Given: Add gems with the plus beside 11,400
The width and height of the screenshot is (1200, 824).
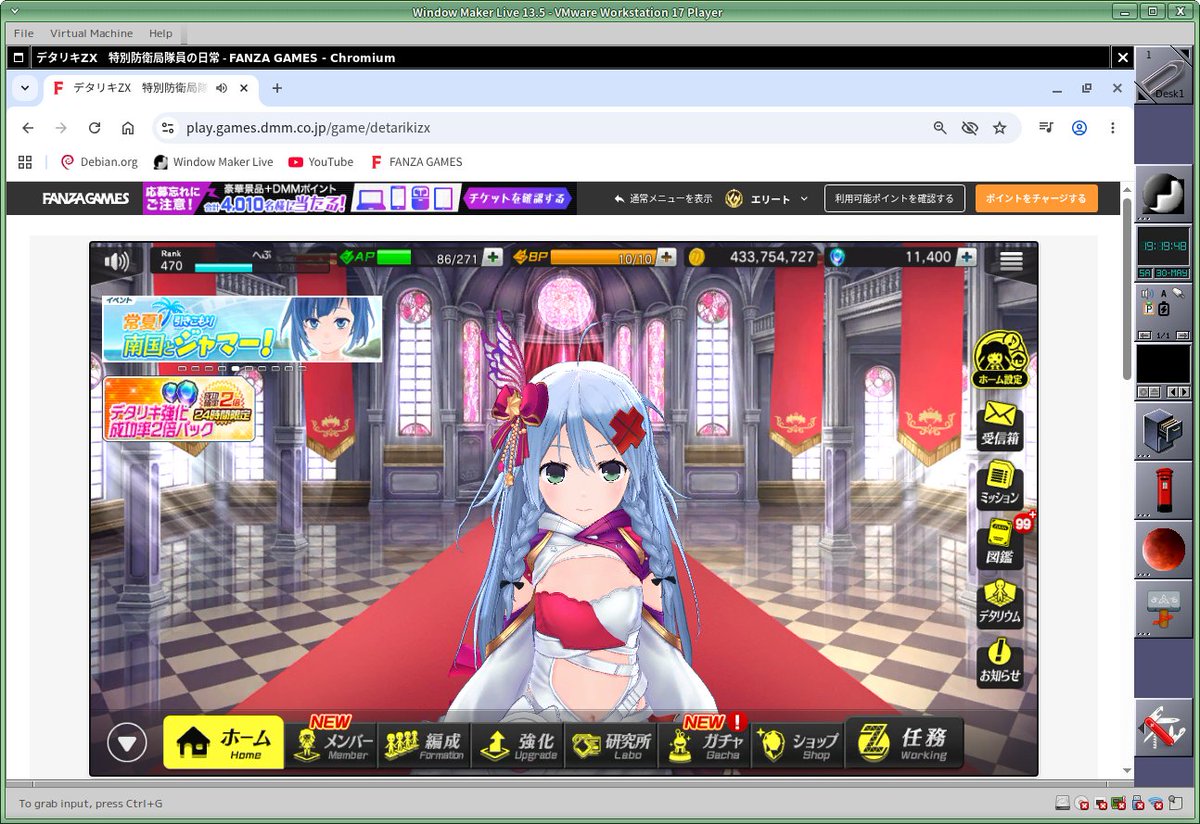Looking at the screenshot, I should (966, 257).
